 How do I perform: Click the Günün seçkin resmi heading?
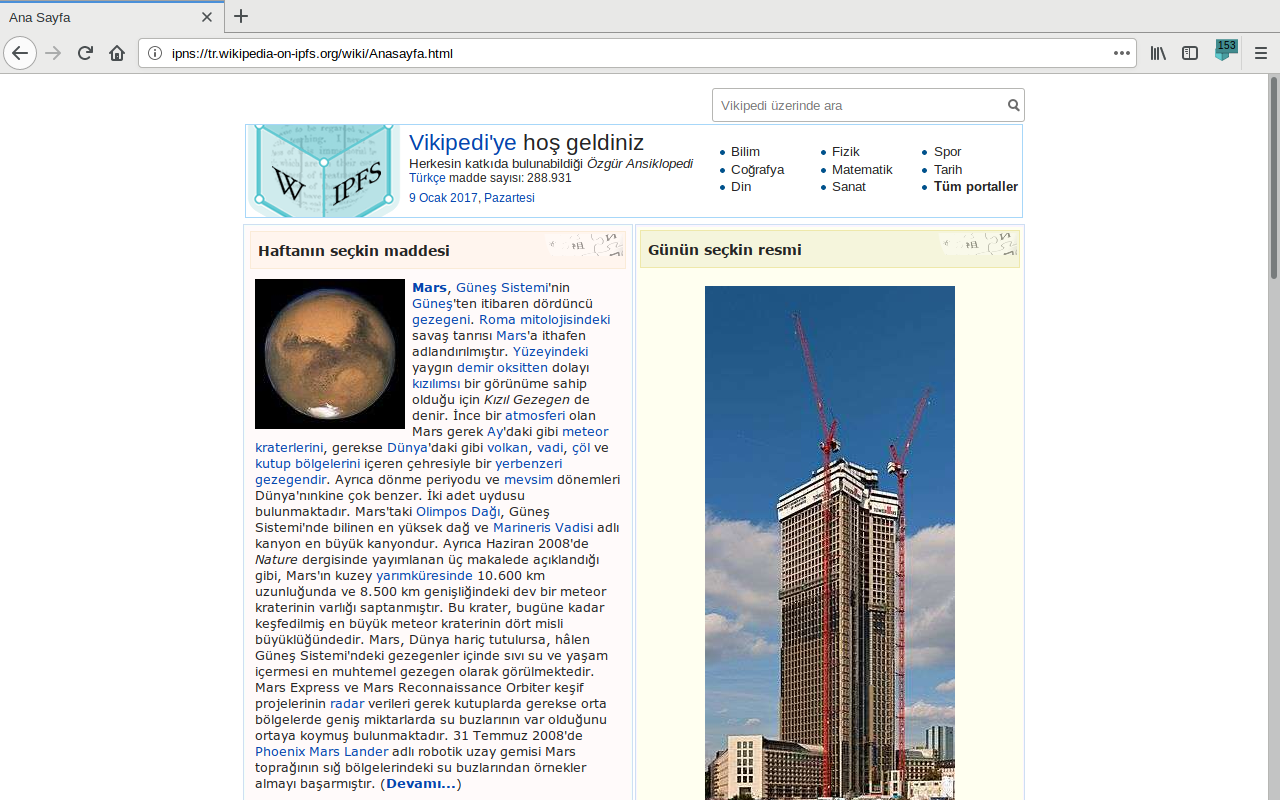(725, 250)
